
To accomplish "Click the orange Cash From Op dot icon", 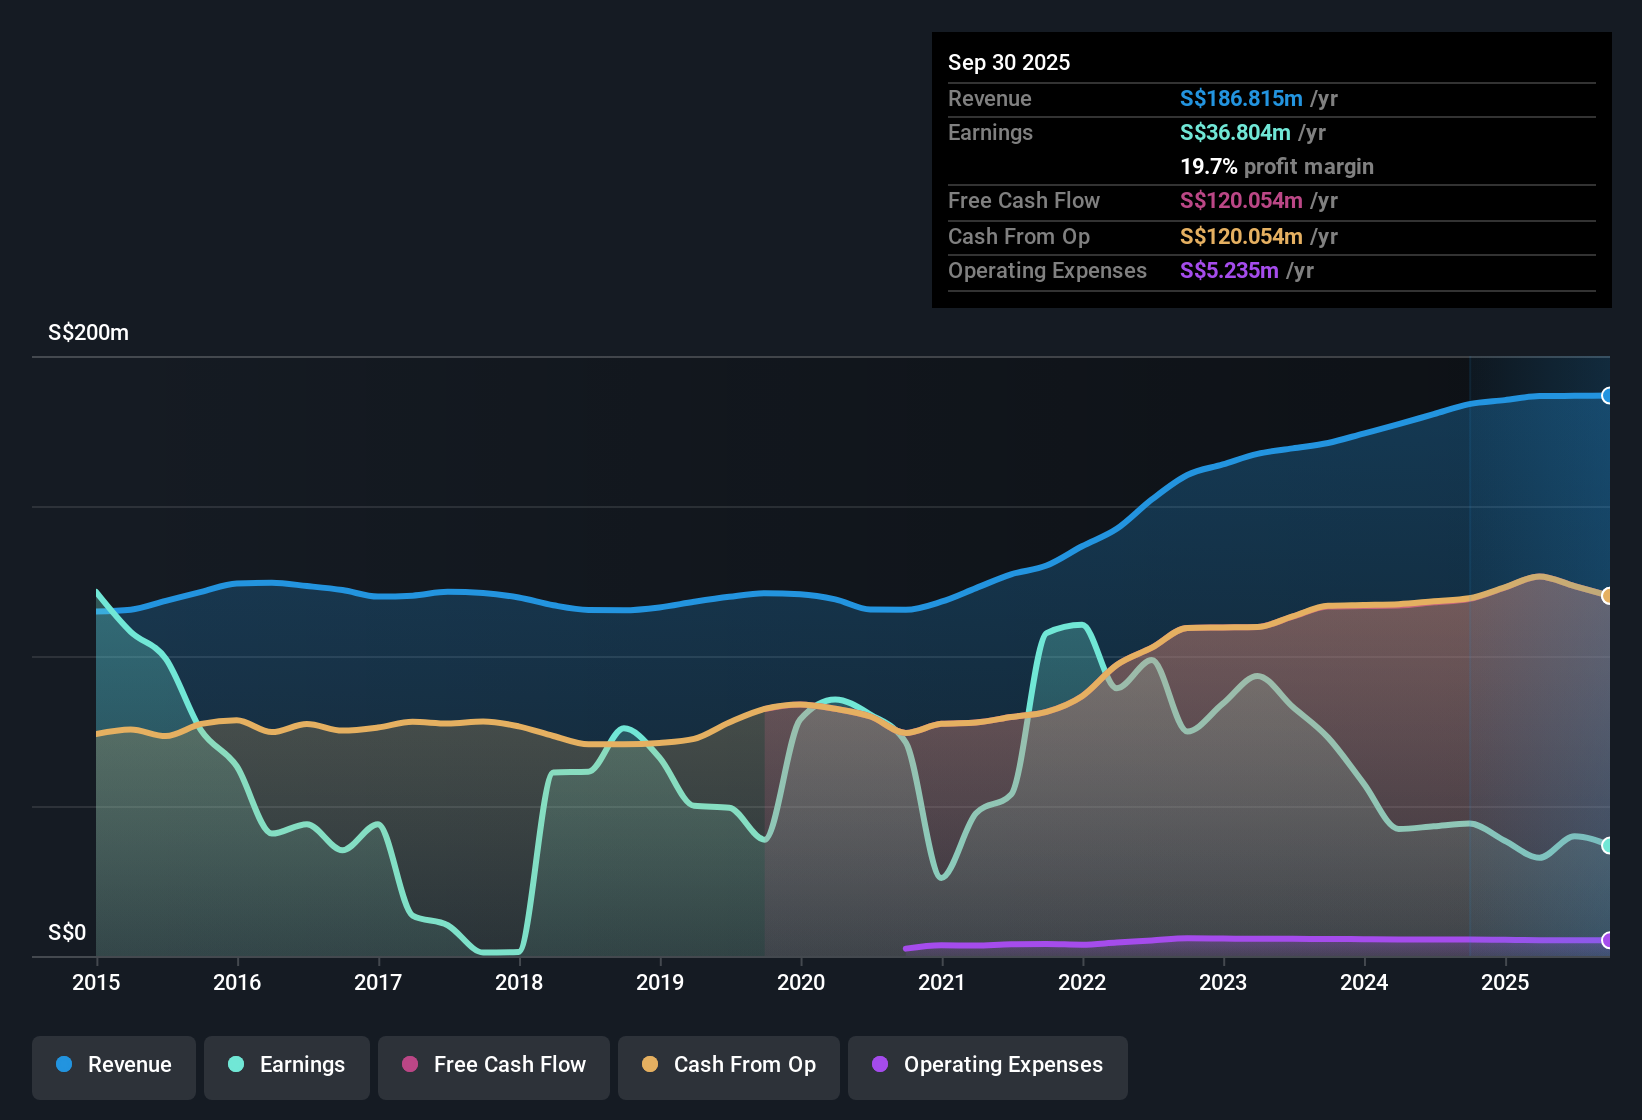I will pos(650,1065).
